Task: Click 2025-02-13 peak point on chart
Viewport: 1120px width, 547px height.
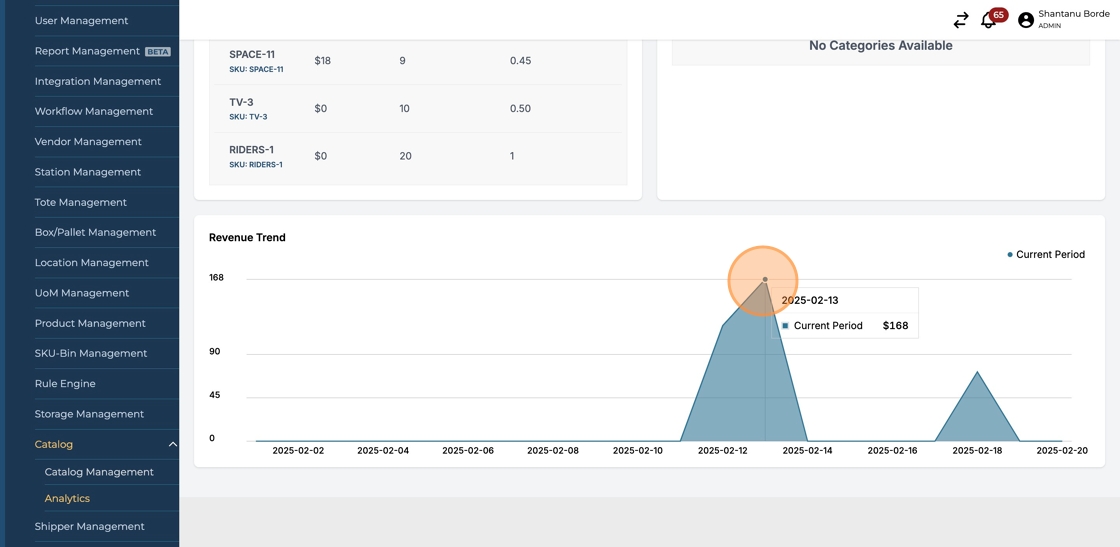Action: click(765, 280)
